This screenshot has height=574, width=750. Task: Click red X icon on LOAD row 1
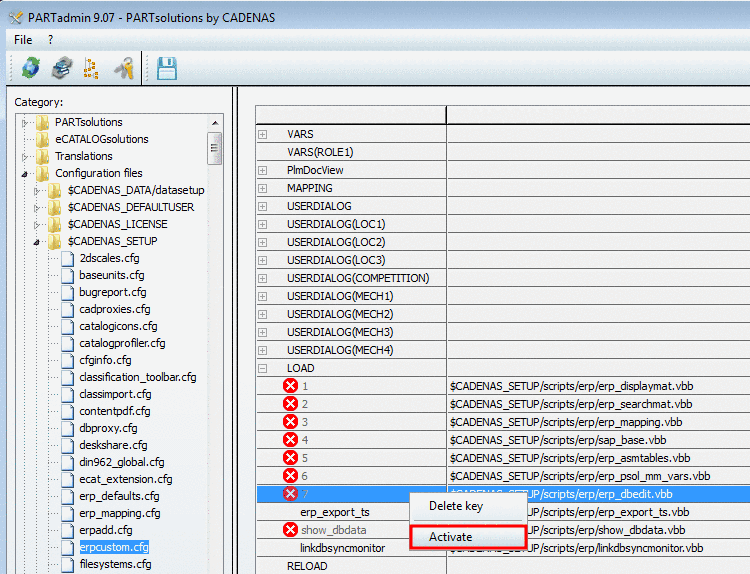pos(290,386)
